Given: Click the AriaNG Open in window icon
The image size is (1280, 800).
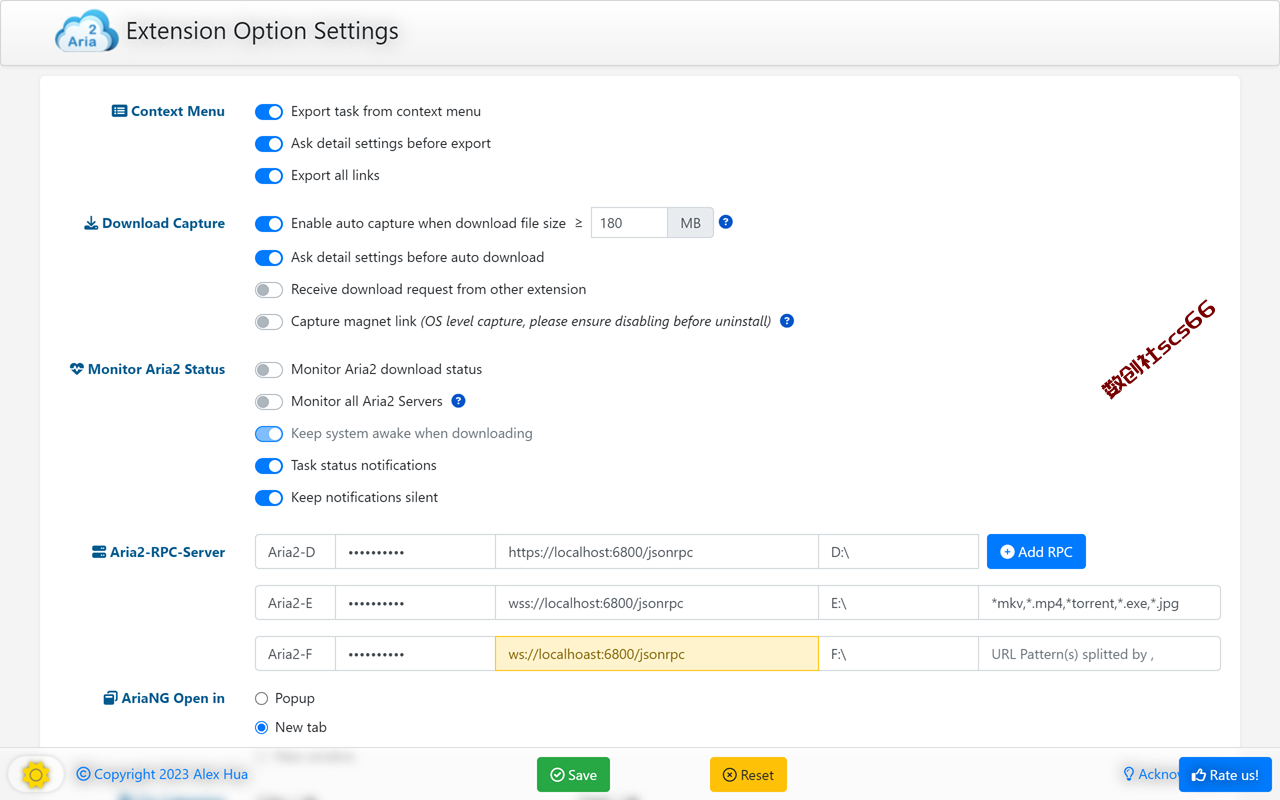Looking at the screenshot, I should [110, 698].
